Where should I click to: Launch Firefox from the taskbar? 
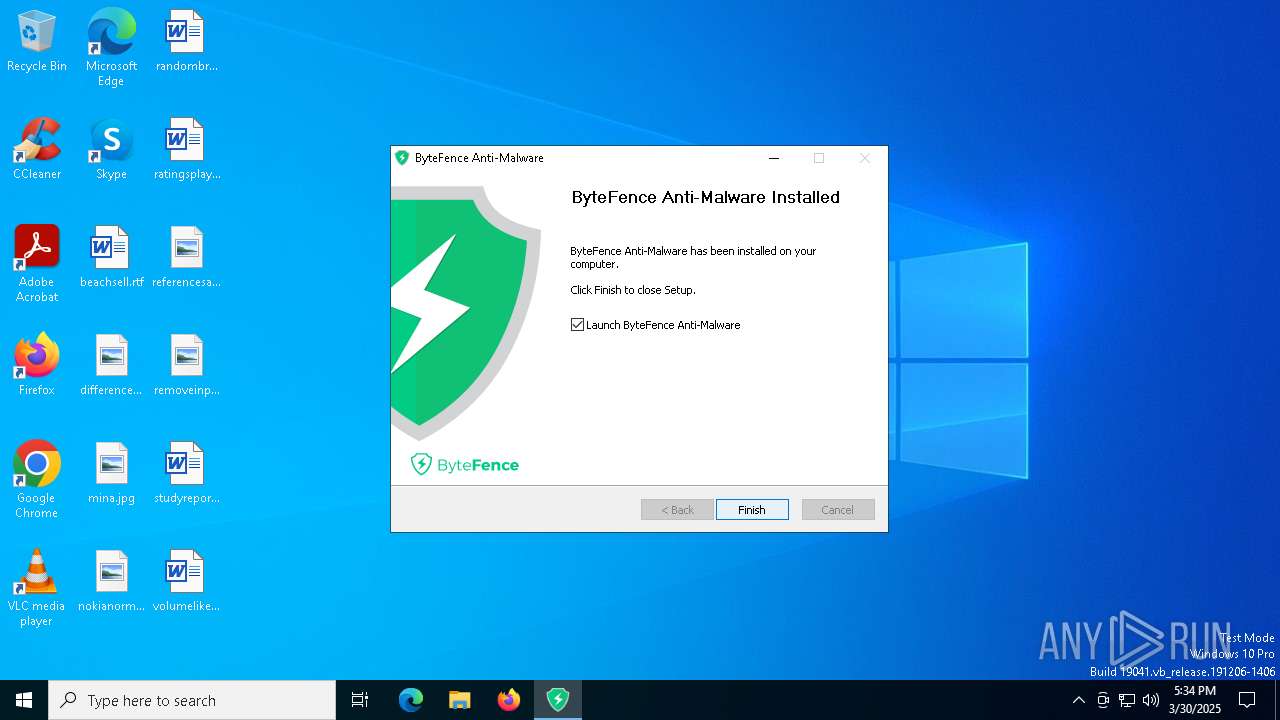click(x=509, y=700)
